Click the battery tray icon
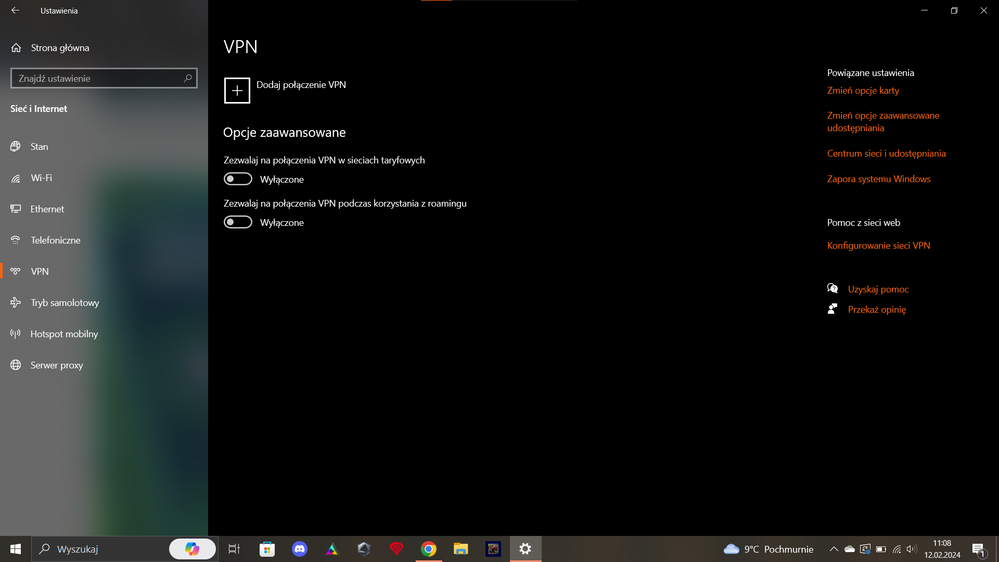This screenshot has height=562, width=999. pos(881,549)
